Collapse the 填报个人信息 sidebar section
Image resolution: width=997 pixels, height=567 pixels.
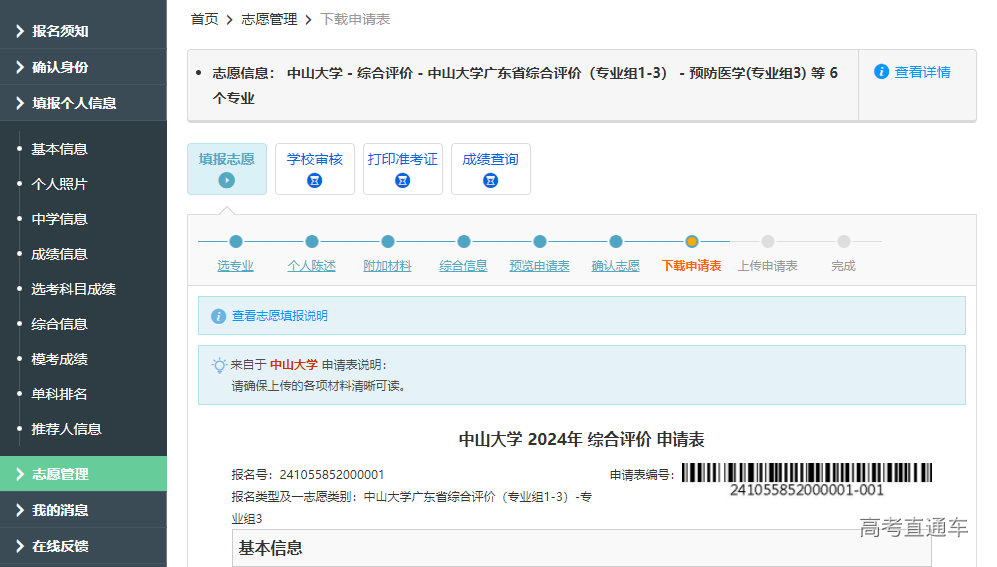point(83,103)
